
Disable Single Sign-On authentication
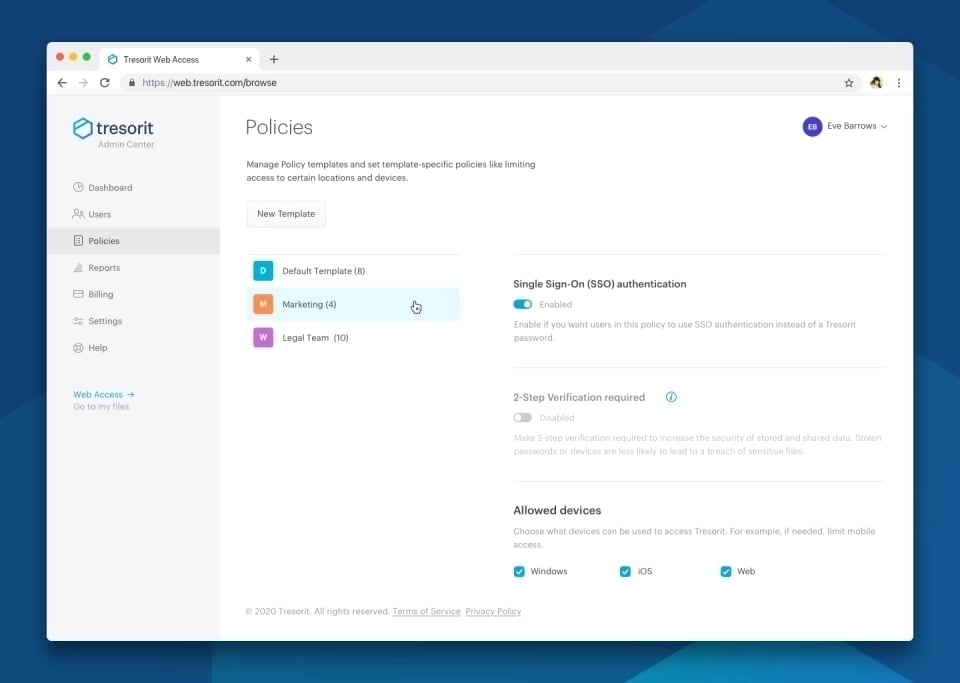click(x=522, y=303)
